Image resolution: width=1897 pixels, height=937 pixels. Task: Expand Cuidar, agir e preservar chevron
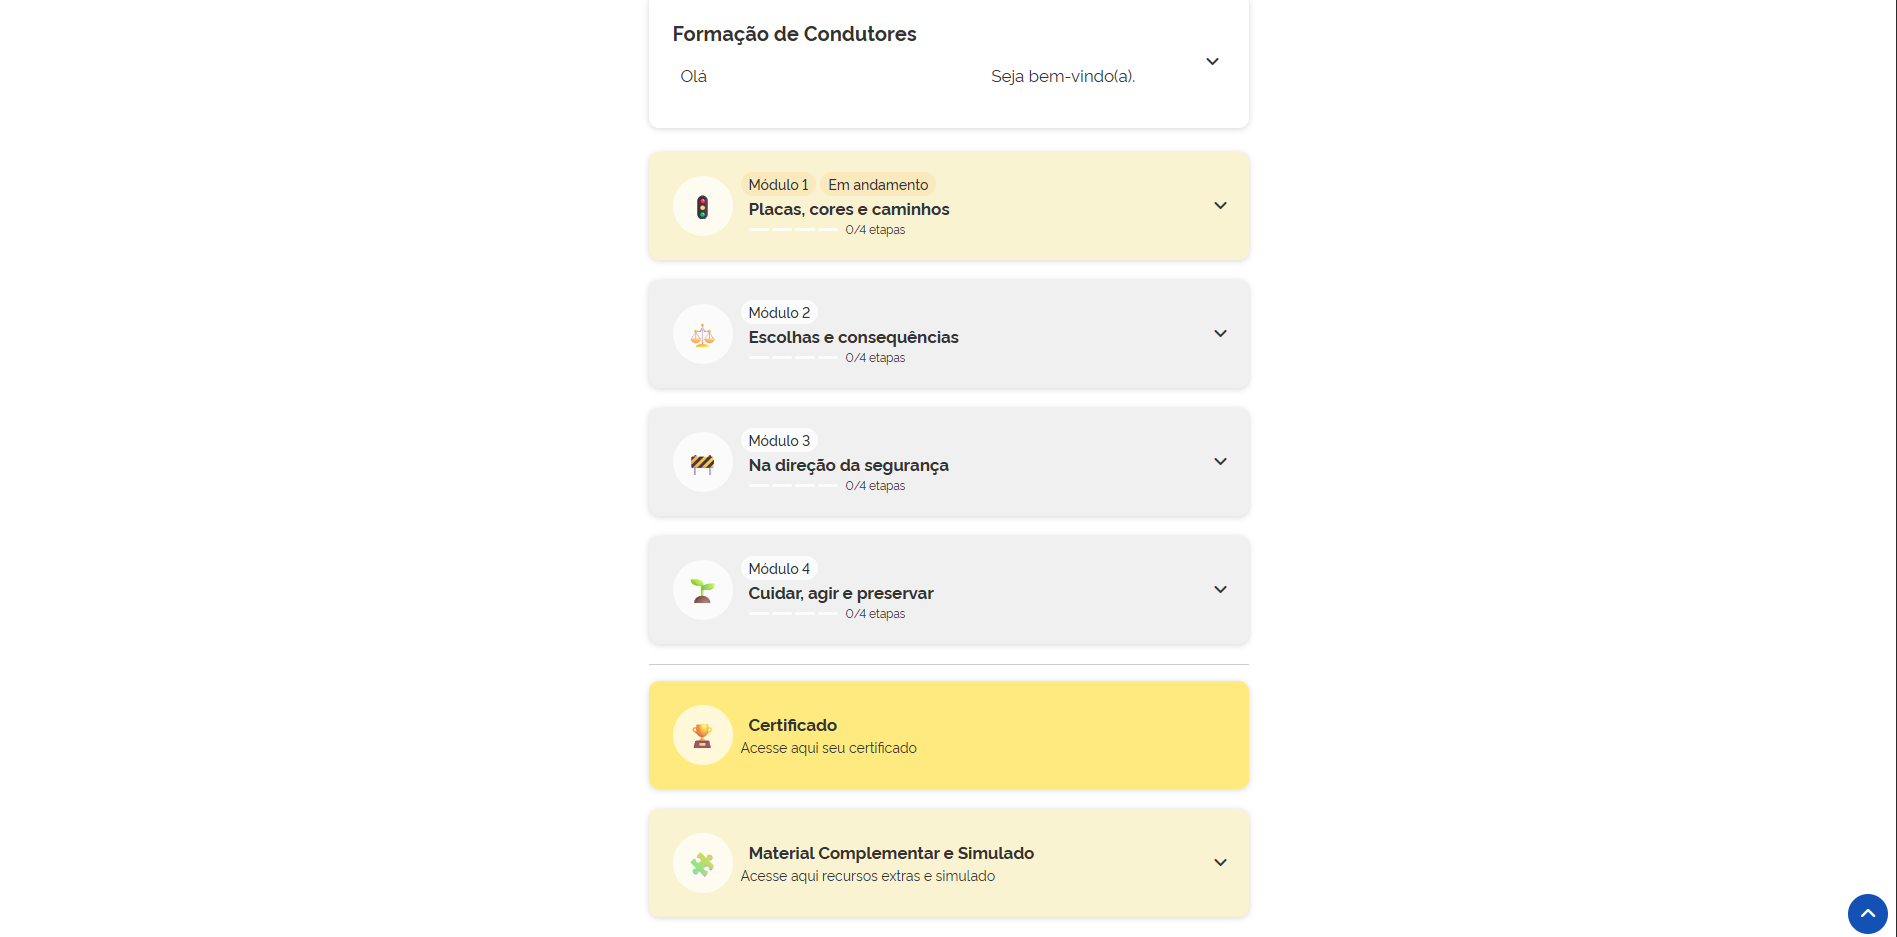pyautogui.click(x=1220, y=590)
